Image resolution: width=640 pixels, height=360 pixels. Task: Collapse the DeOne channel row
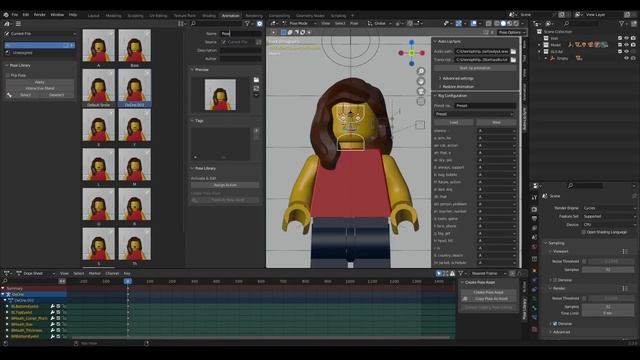pos(4,294)
